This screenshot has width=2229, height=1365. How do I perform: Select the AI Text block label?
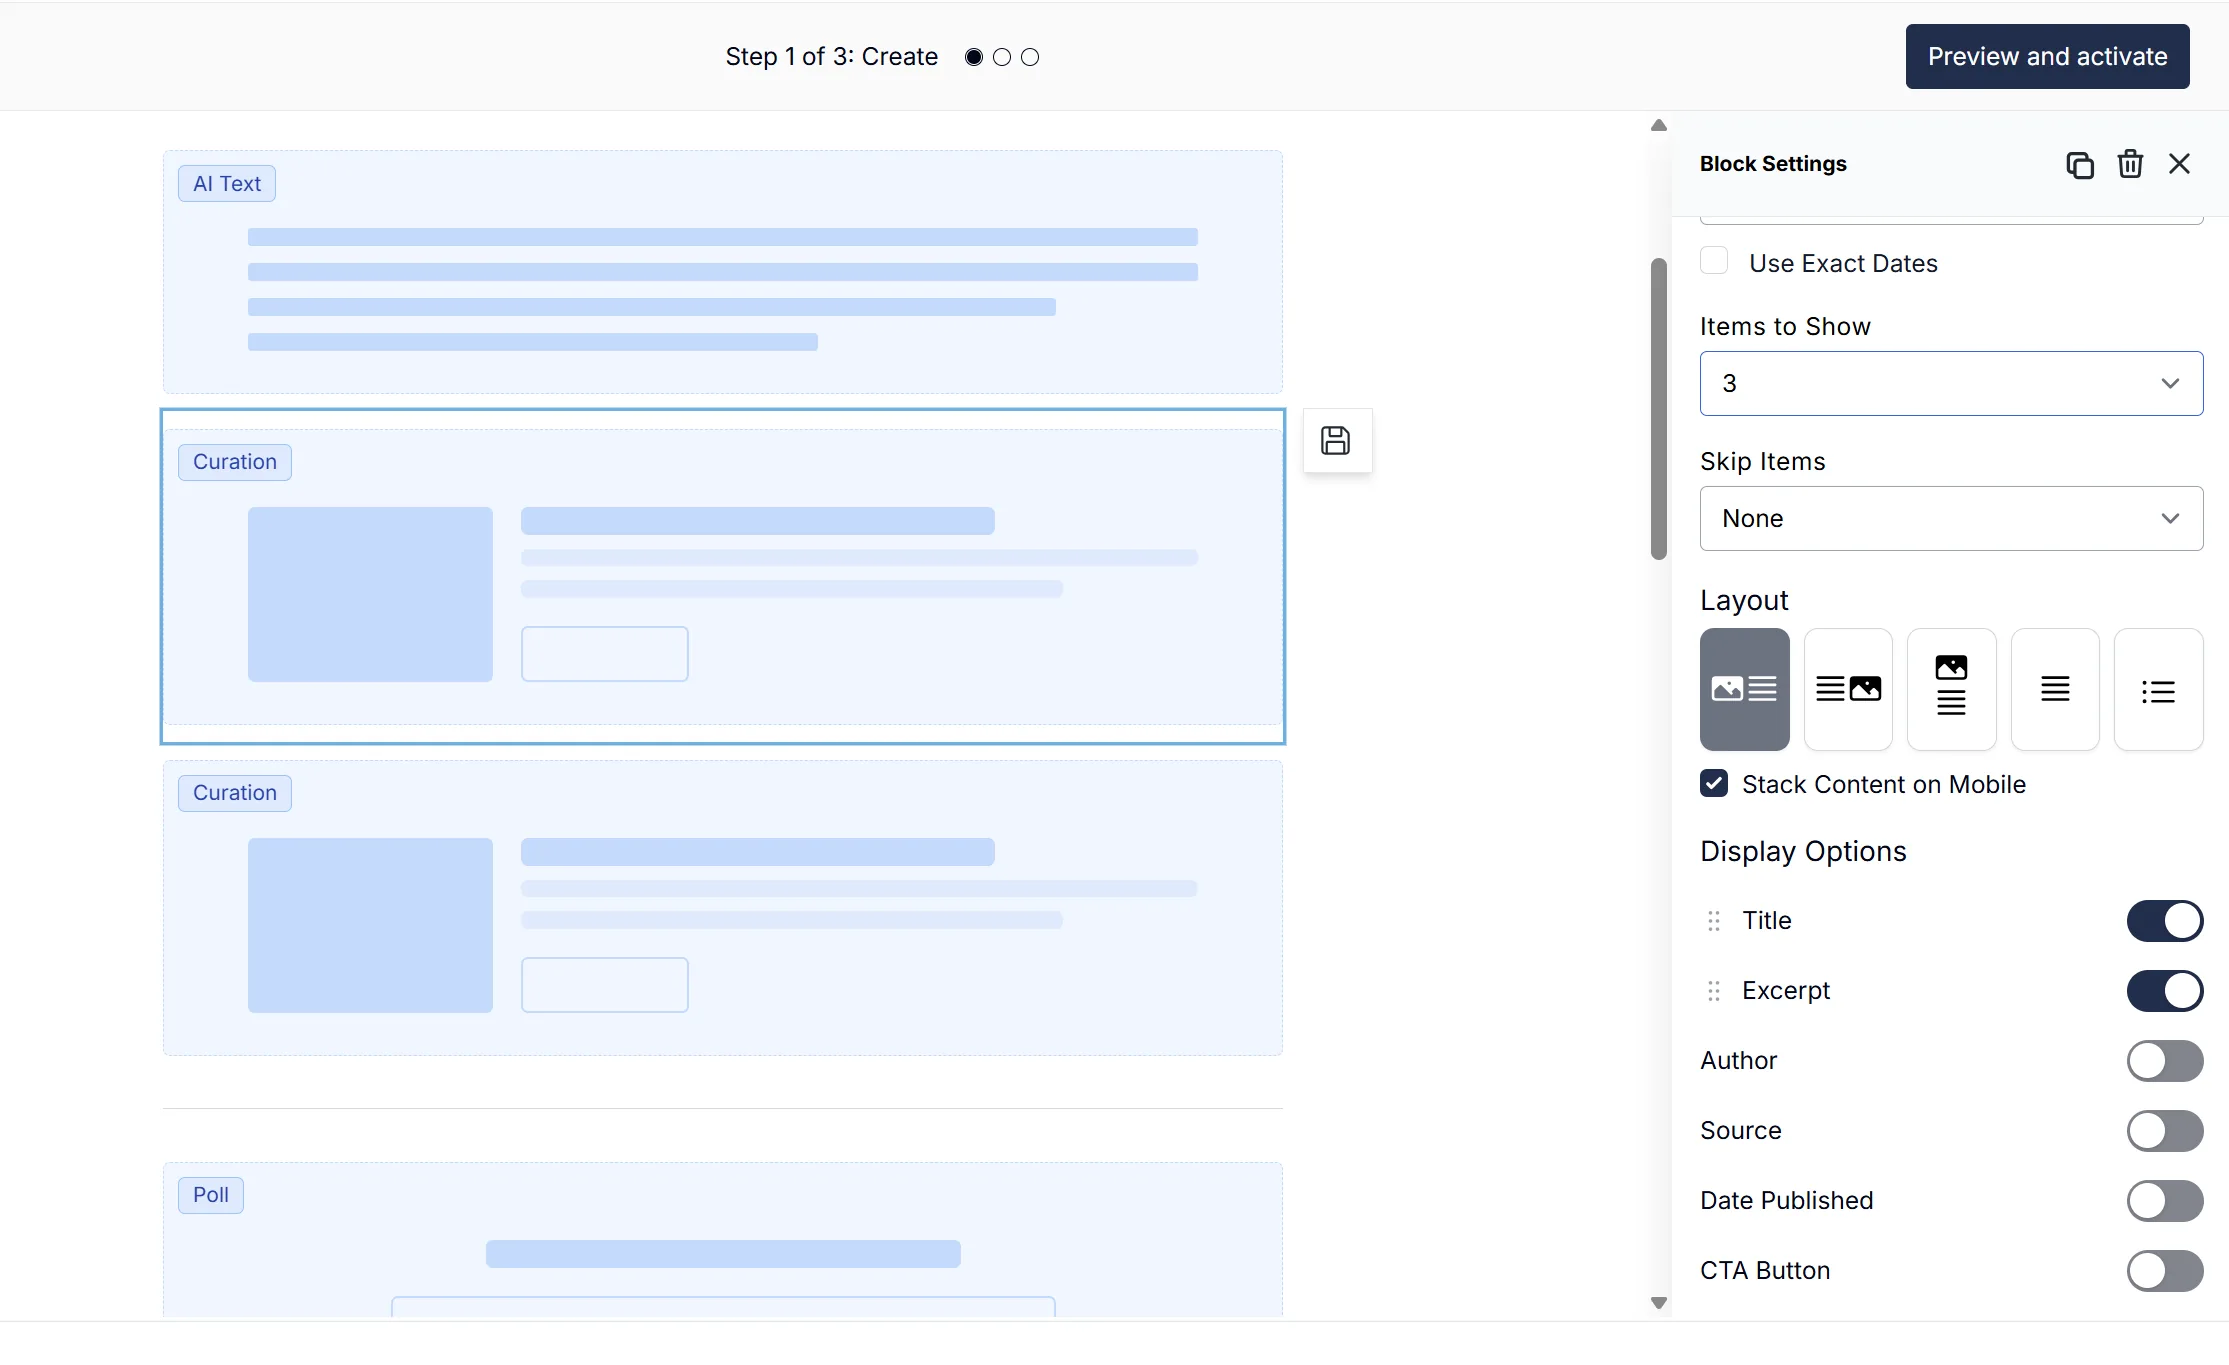227,184
